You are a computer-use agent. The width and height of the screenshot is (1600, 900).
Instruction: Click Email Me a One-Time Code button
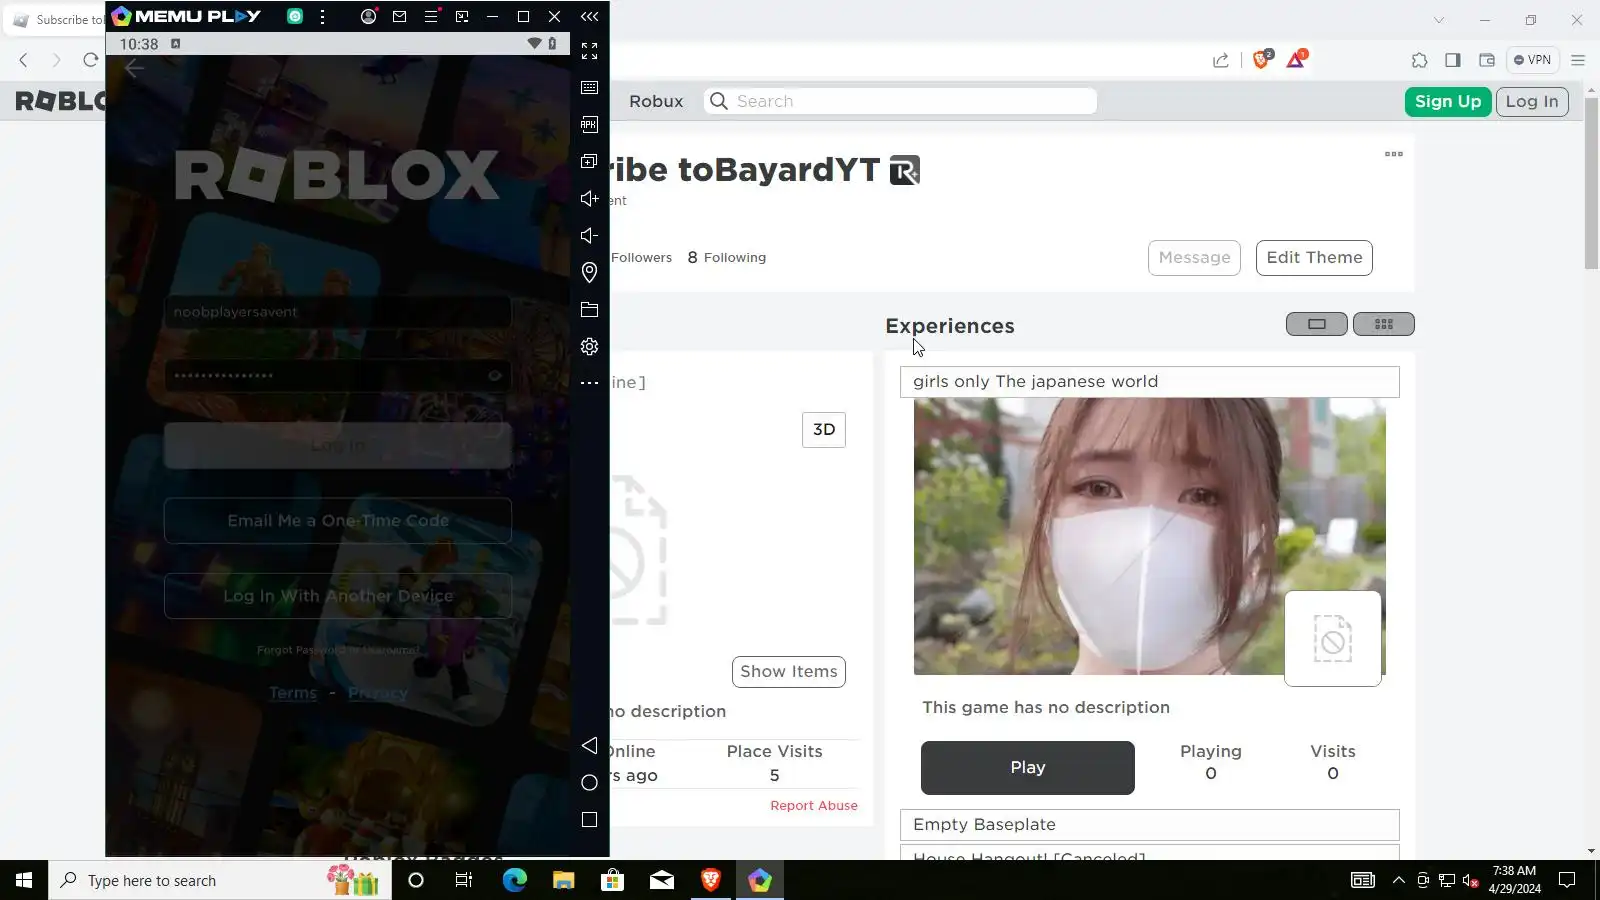338,521
